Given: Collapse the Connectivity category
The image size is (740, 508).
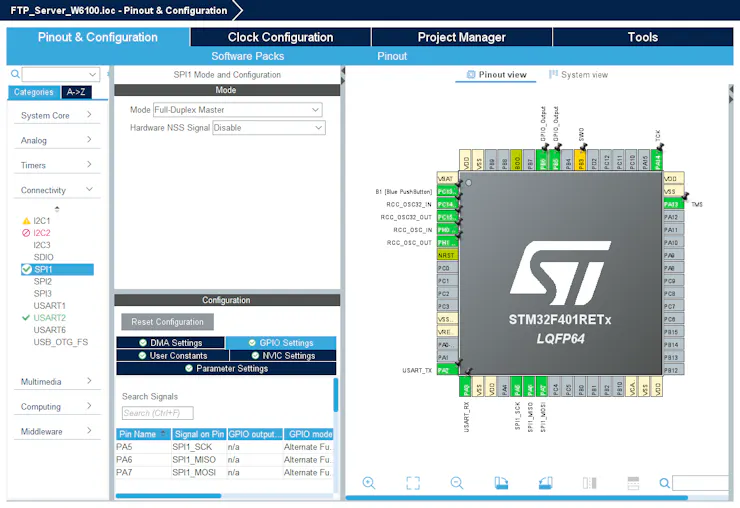Looking at the screenshot, I should tap(57, 190).
